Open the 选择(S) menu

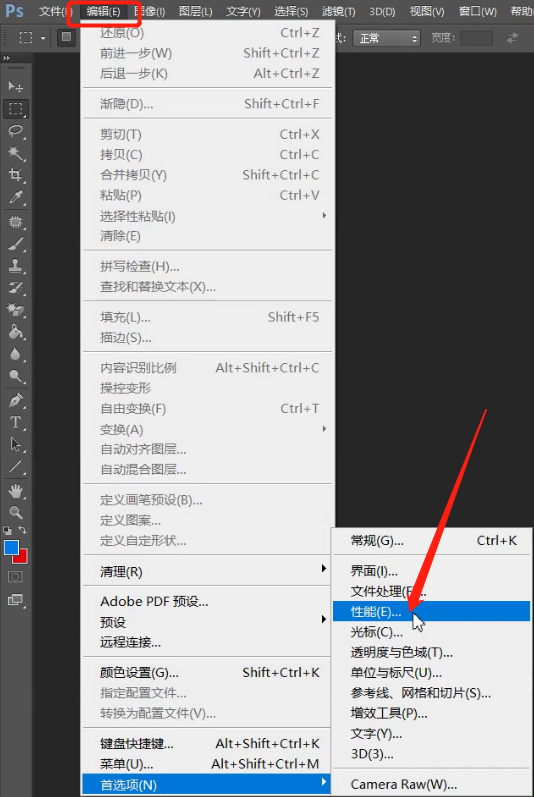pos(291,11)
